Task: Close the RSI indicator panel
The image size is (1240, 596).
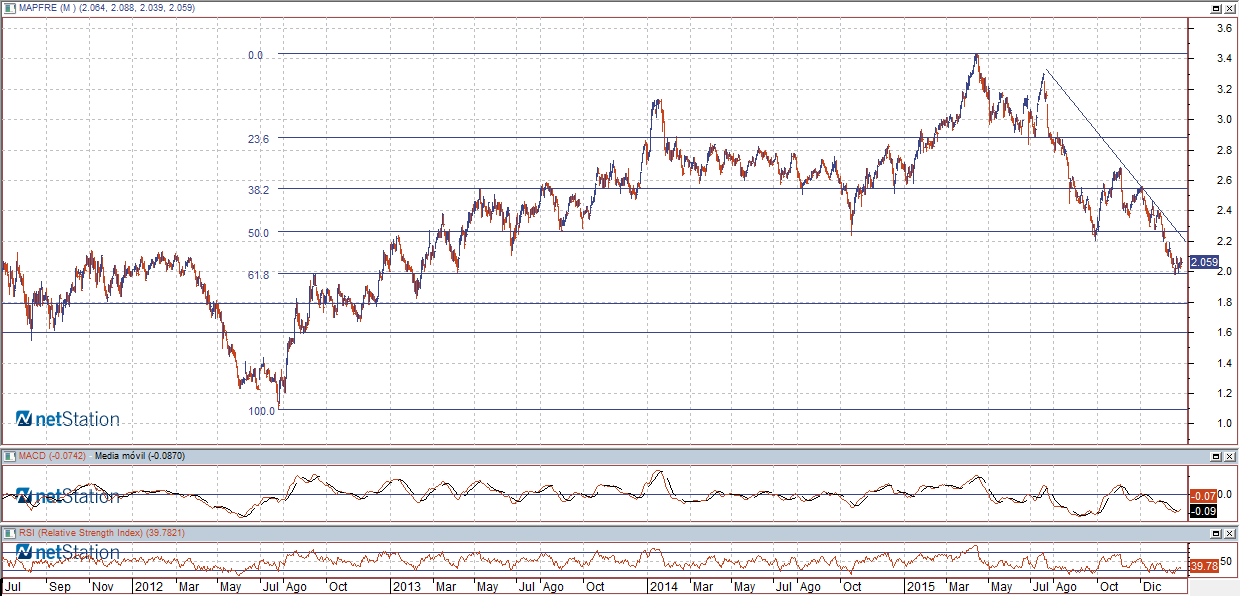Action: (1229, 533)
